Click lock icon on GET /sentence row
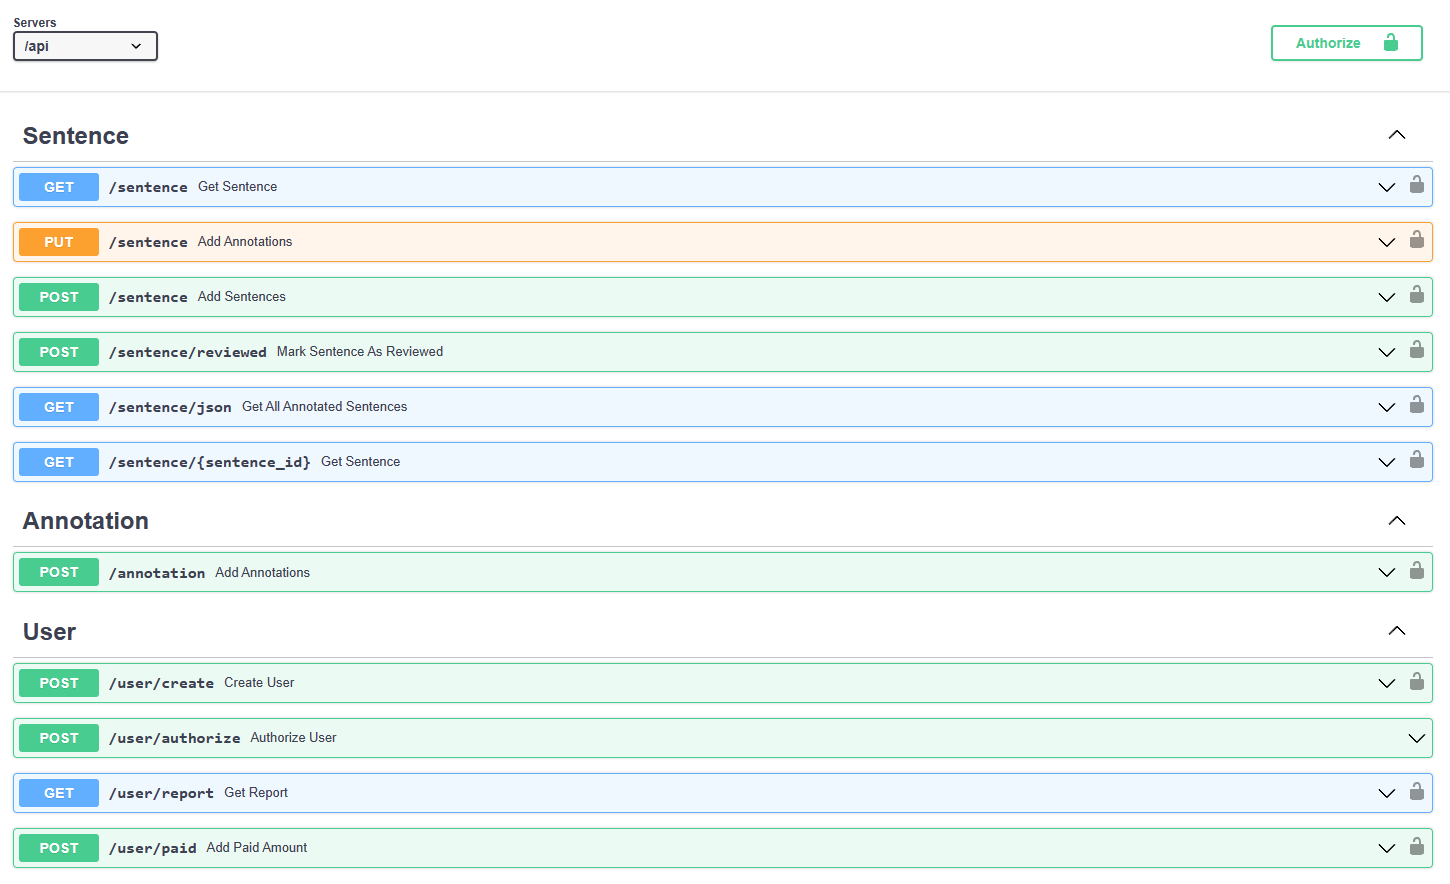Image resolution: width=1450 pixels, height=884 pixels. (x=1417, y=184)
